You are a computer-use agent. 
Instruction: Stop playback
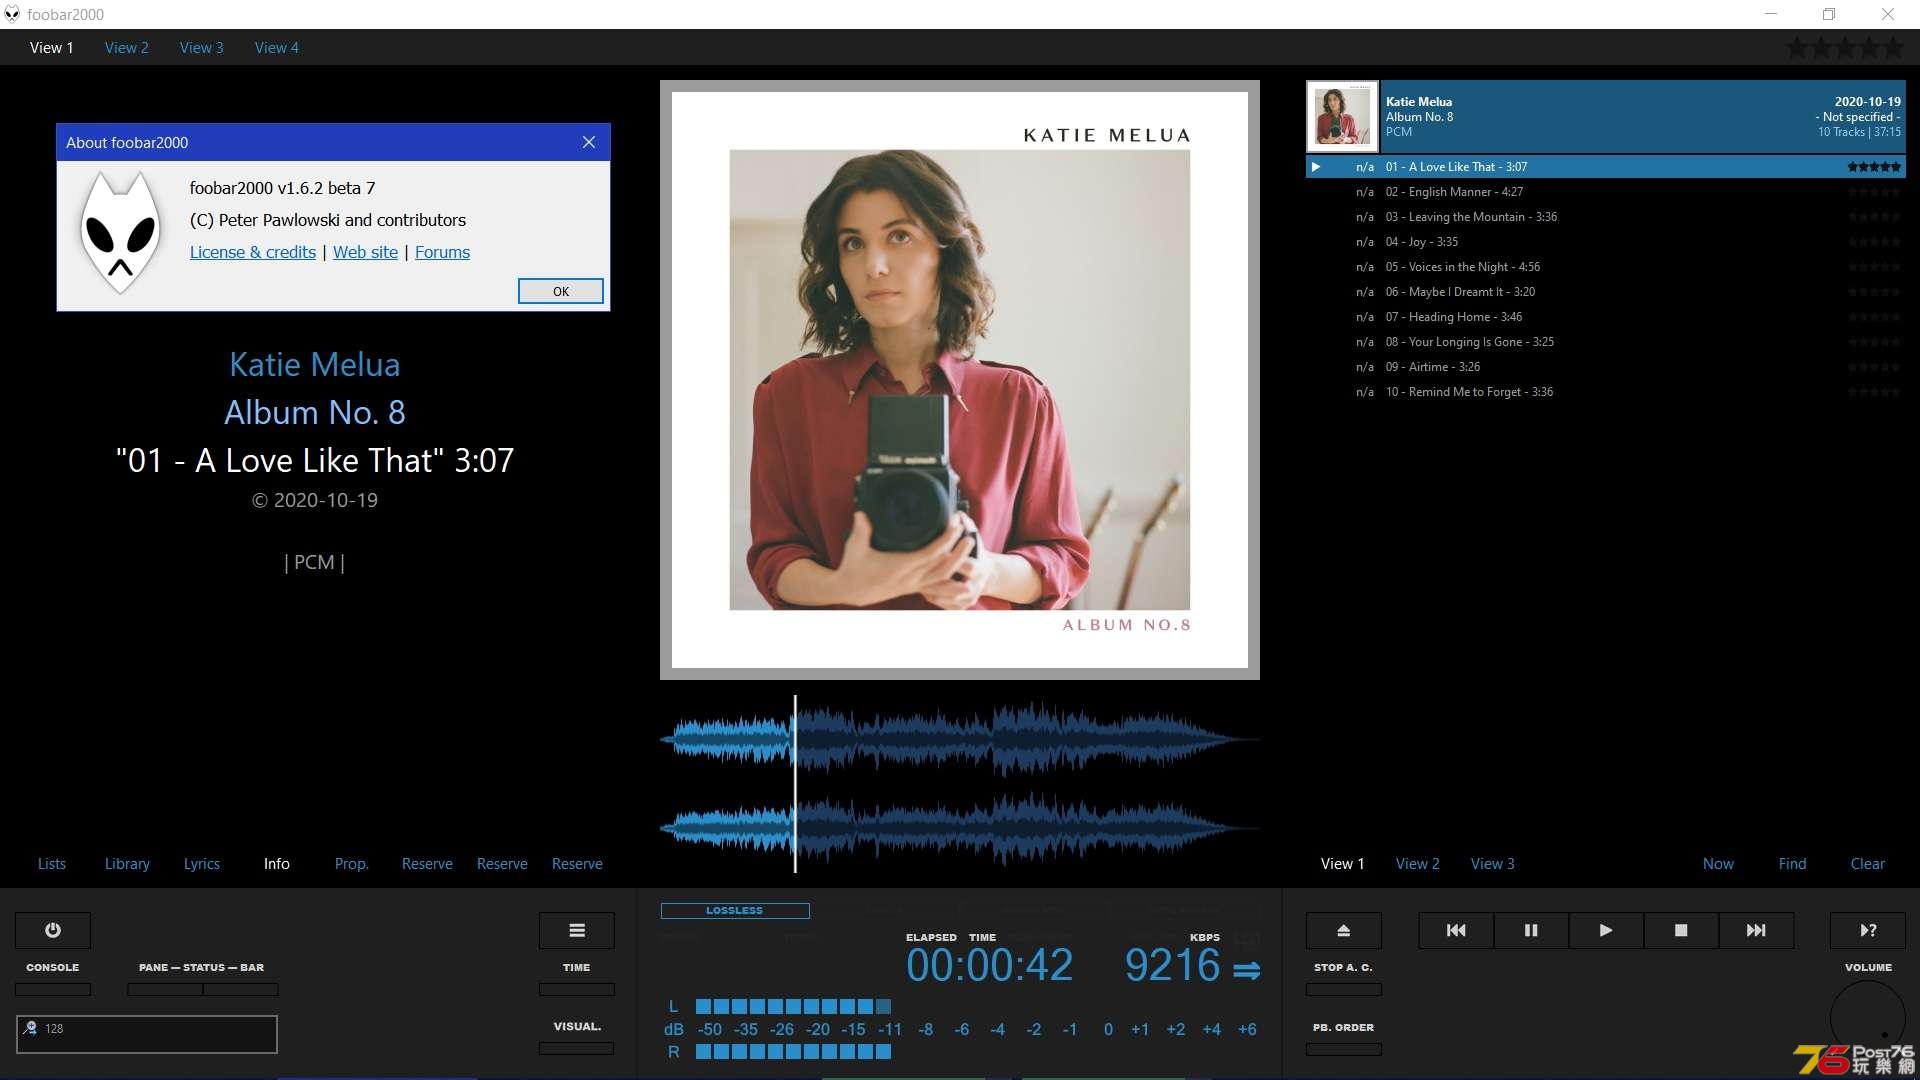1681,930
